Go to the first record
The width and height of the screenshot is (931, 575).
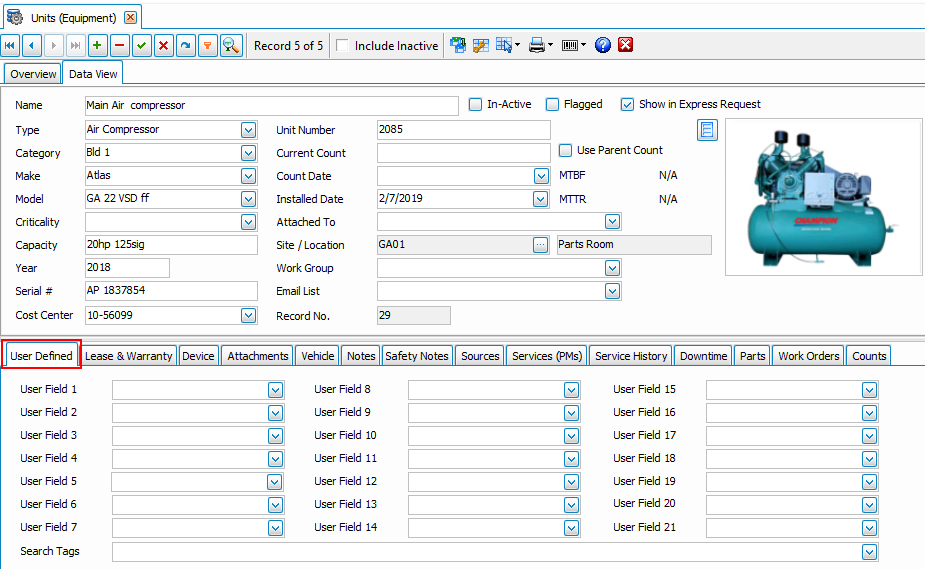coord(10,46)
